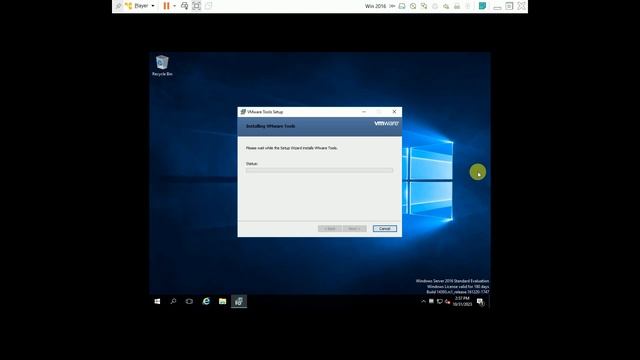
Task: Click the network status tray icon
Action: tap(440, 302)
